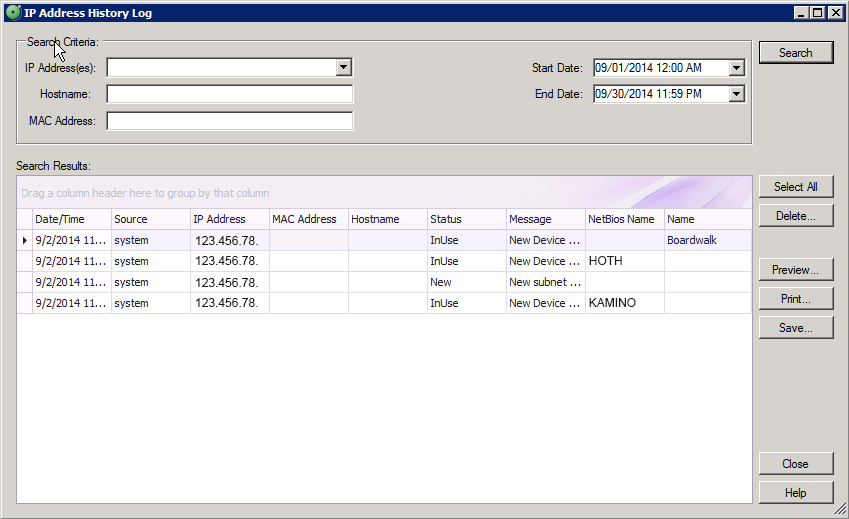Click the 'New subnet ...' message cell

pyautogui.click(x=546, y=282)
